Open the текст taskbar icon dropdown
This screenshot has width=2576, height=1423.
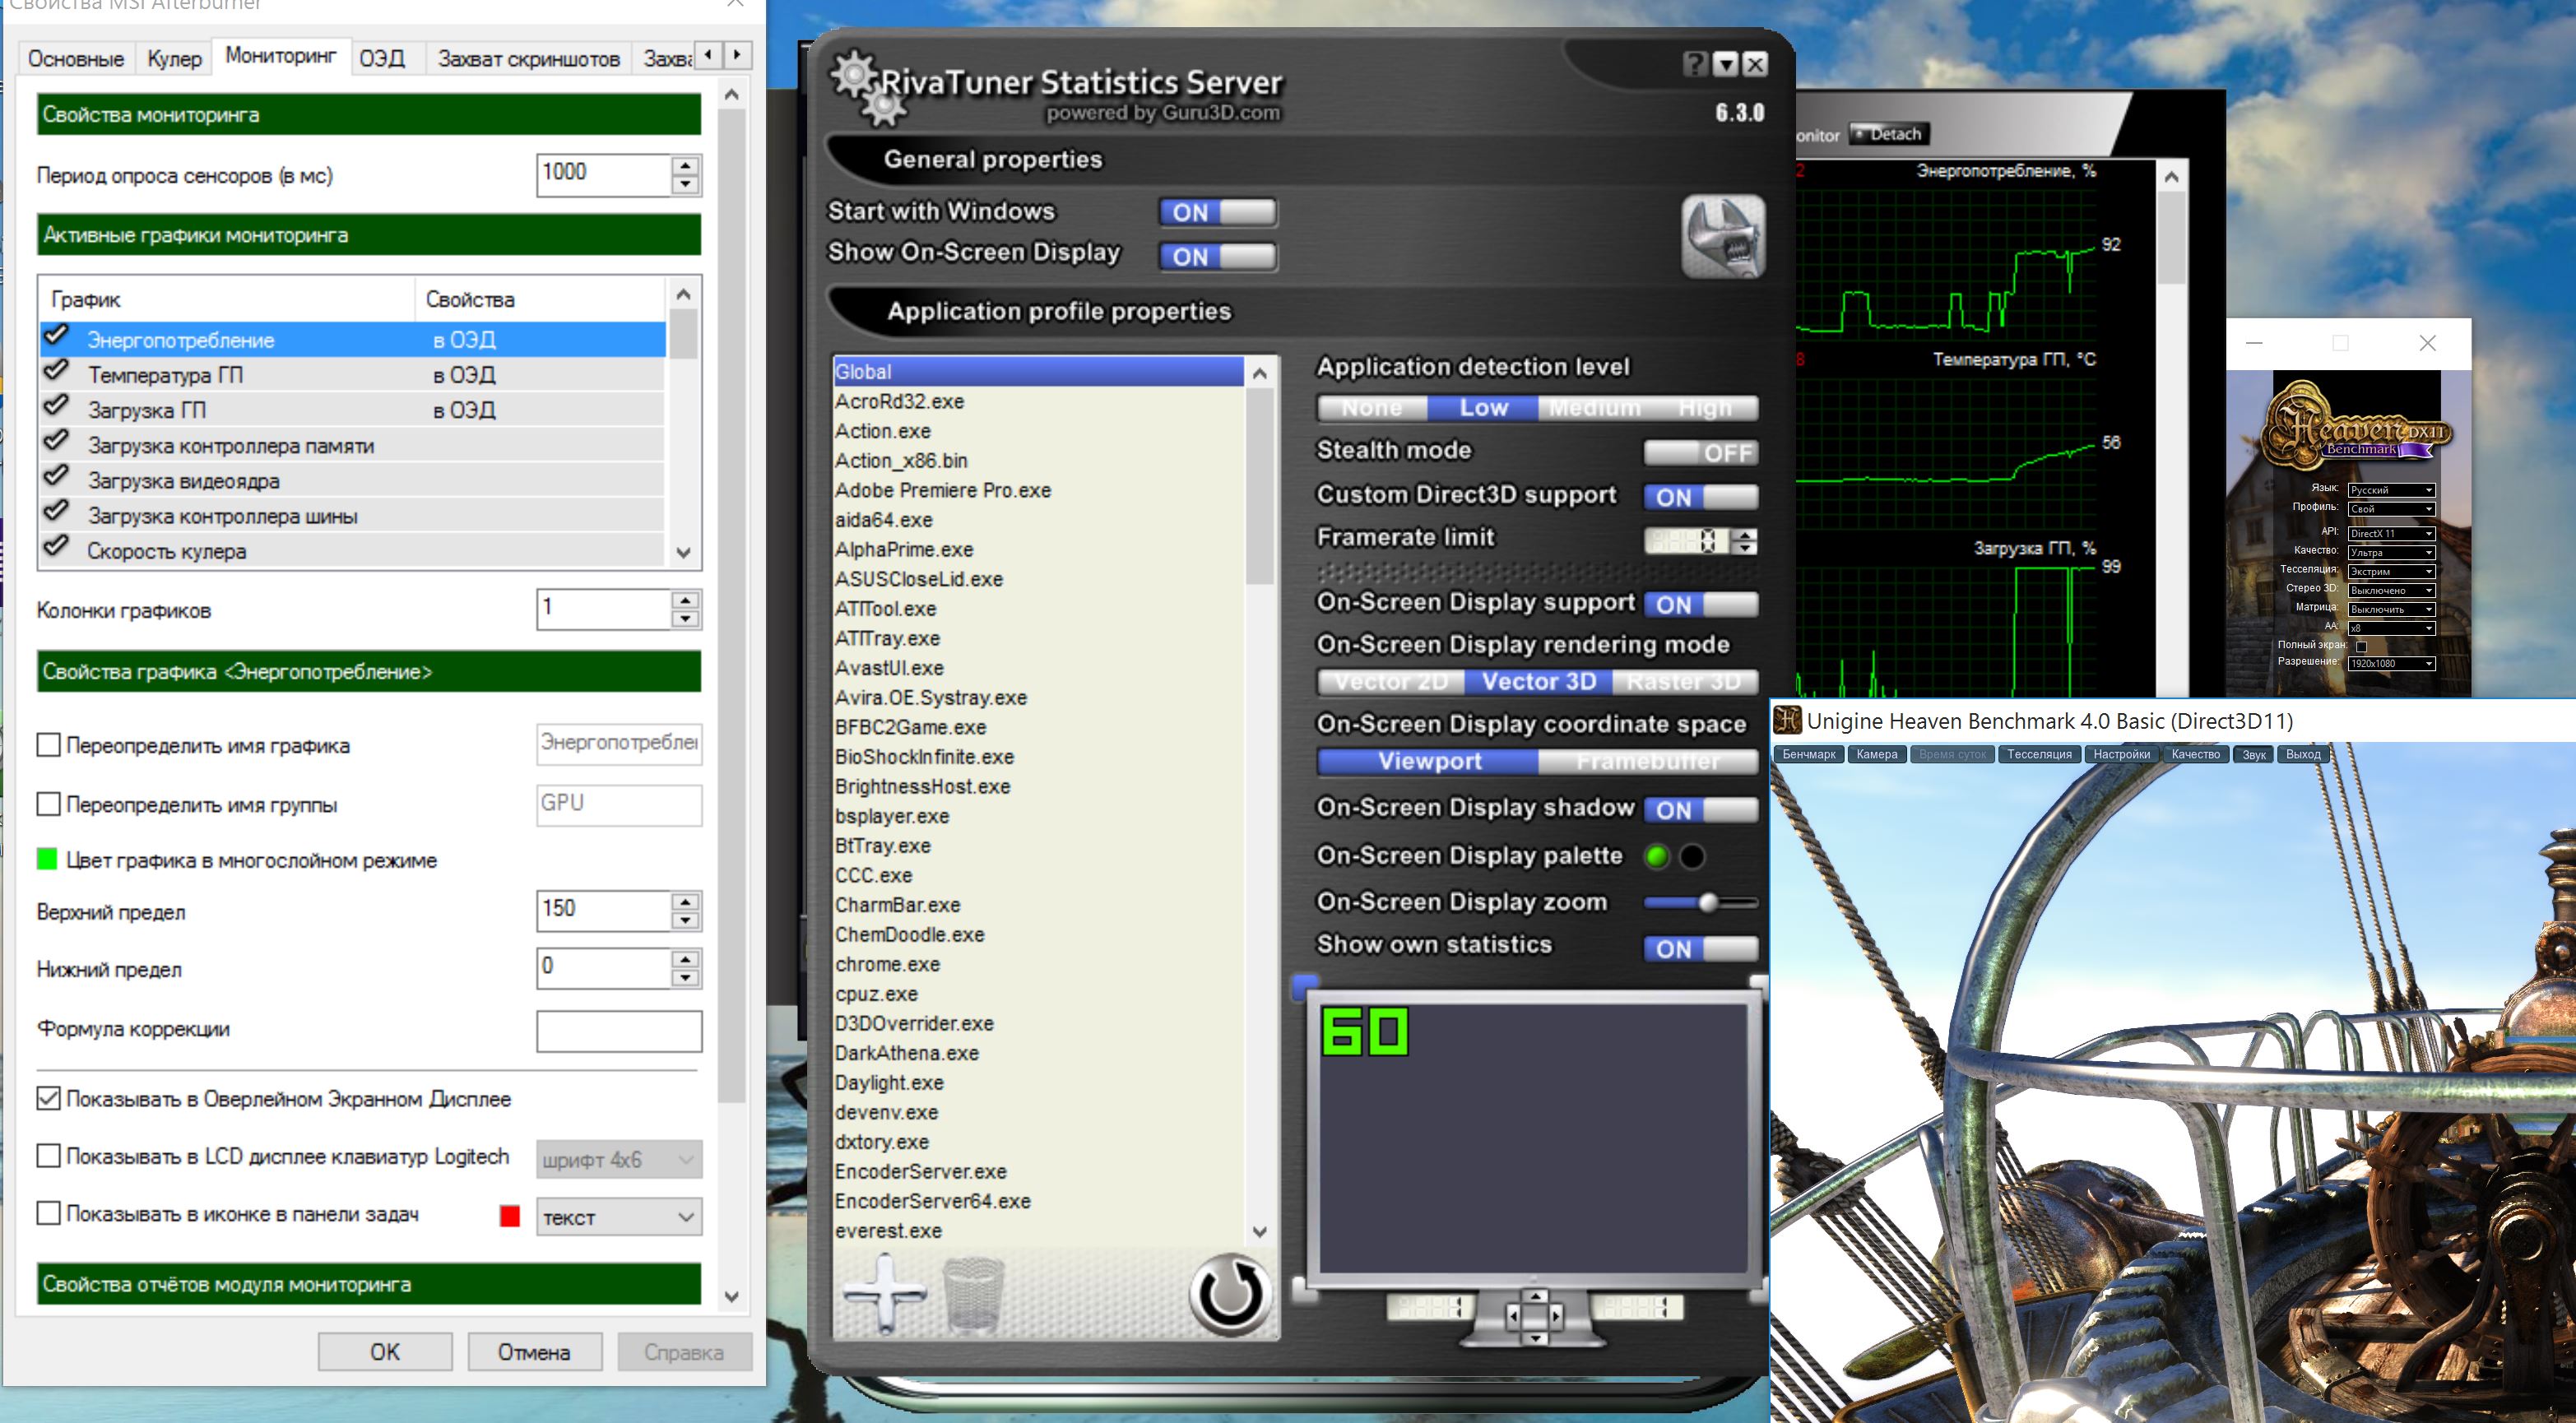coord(618,1217)
